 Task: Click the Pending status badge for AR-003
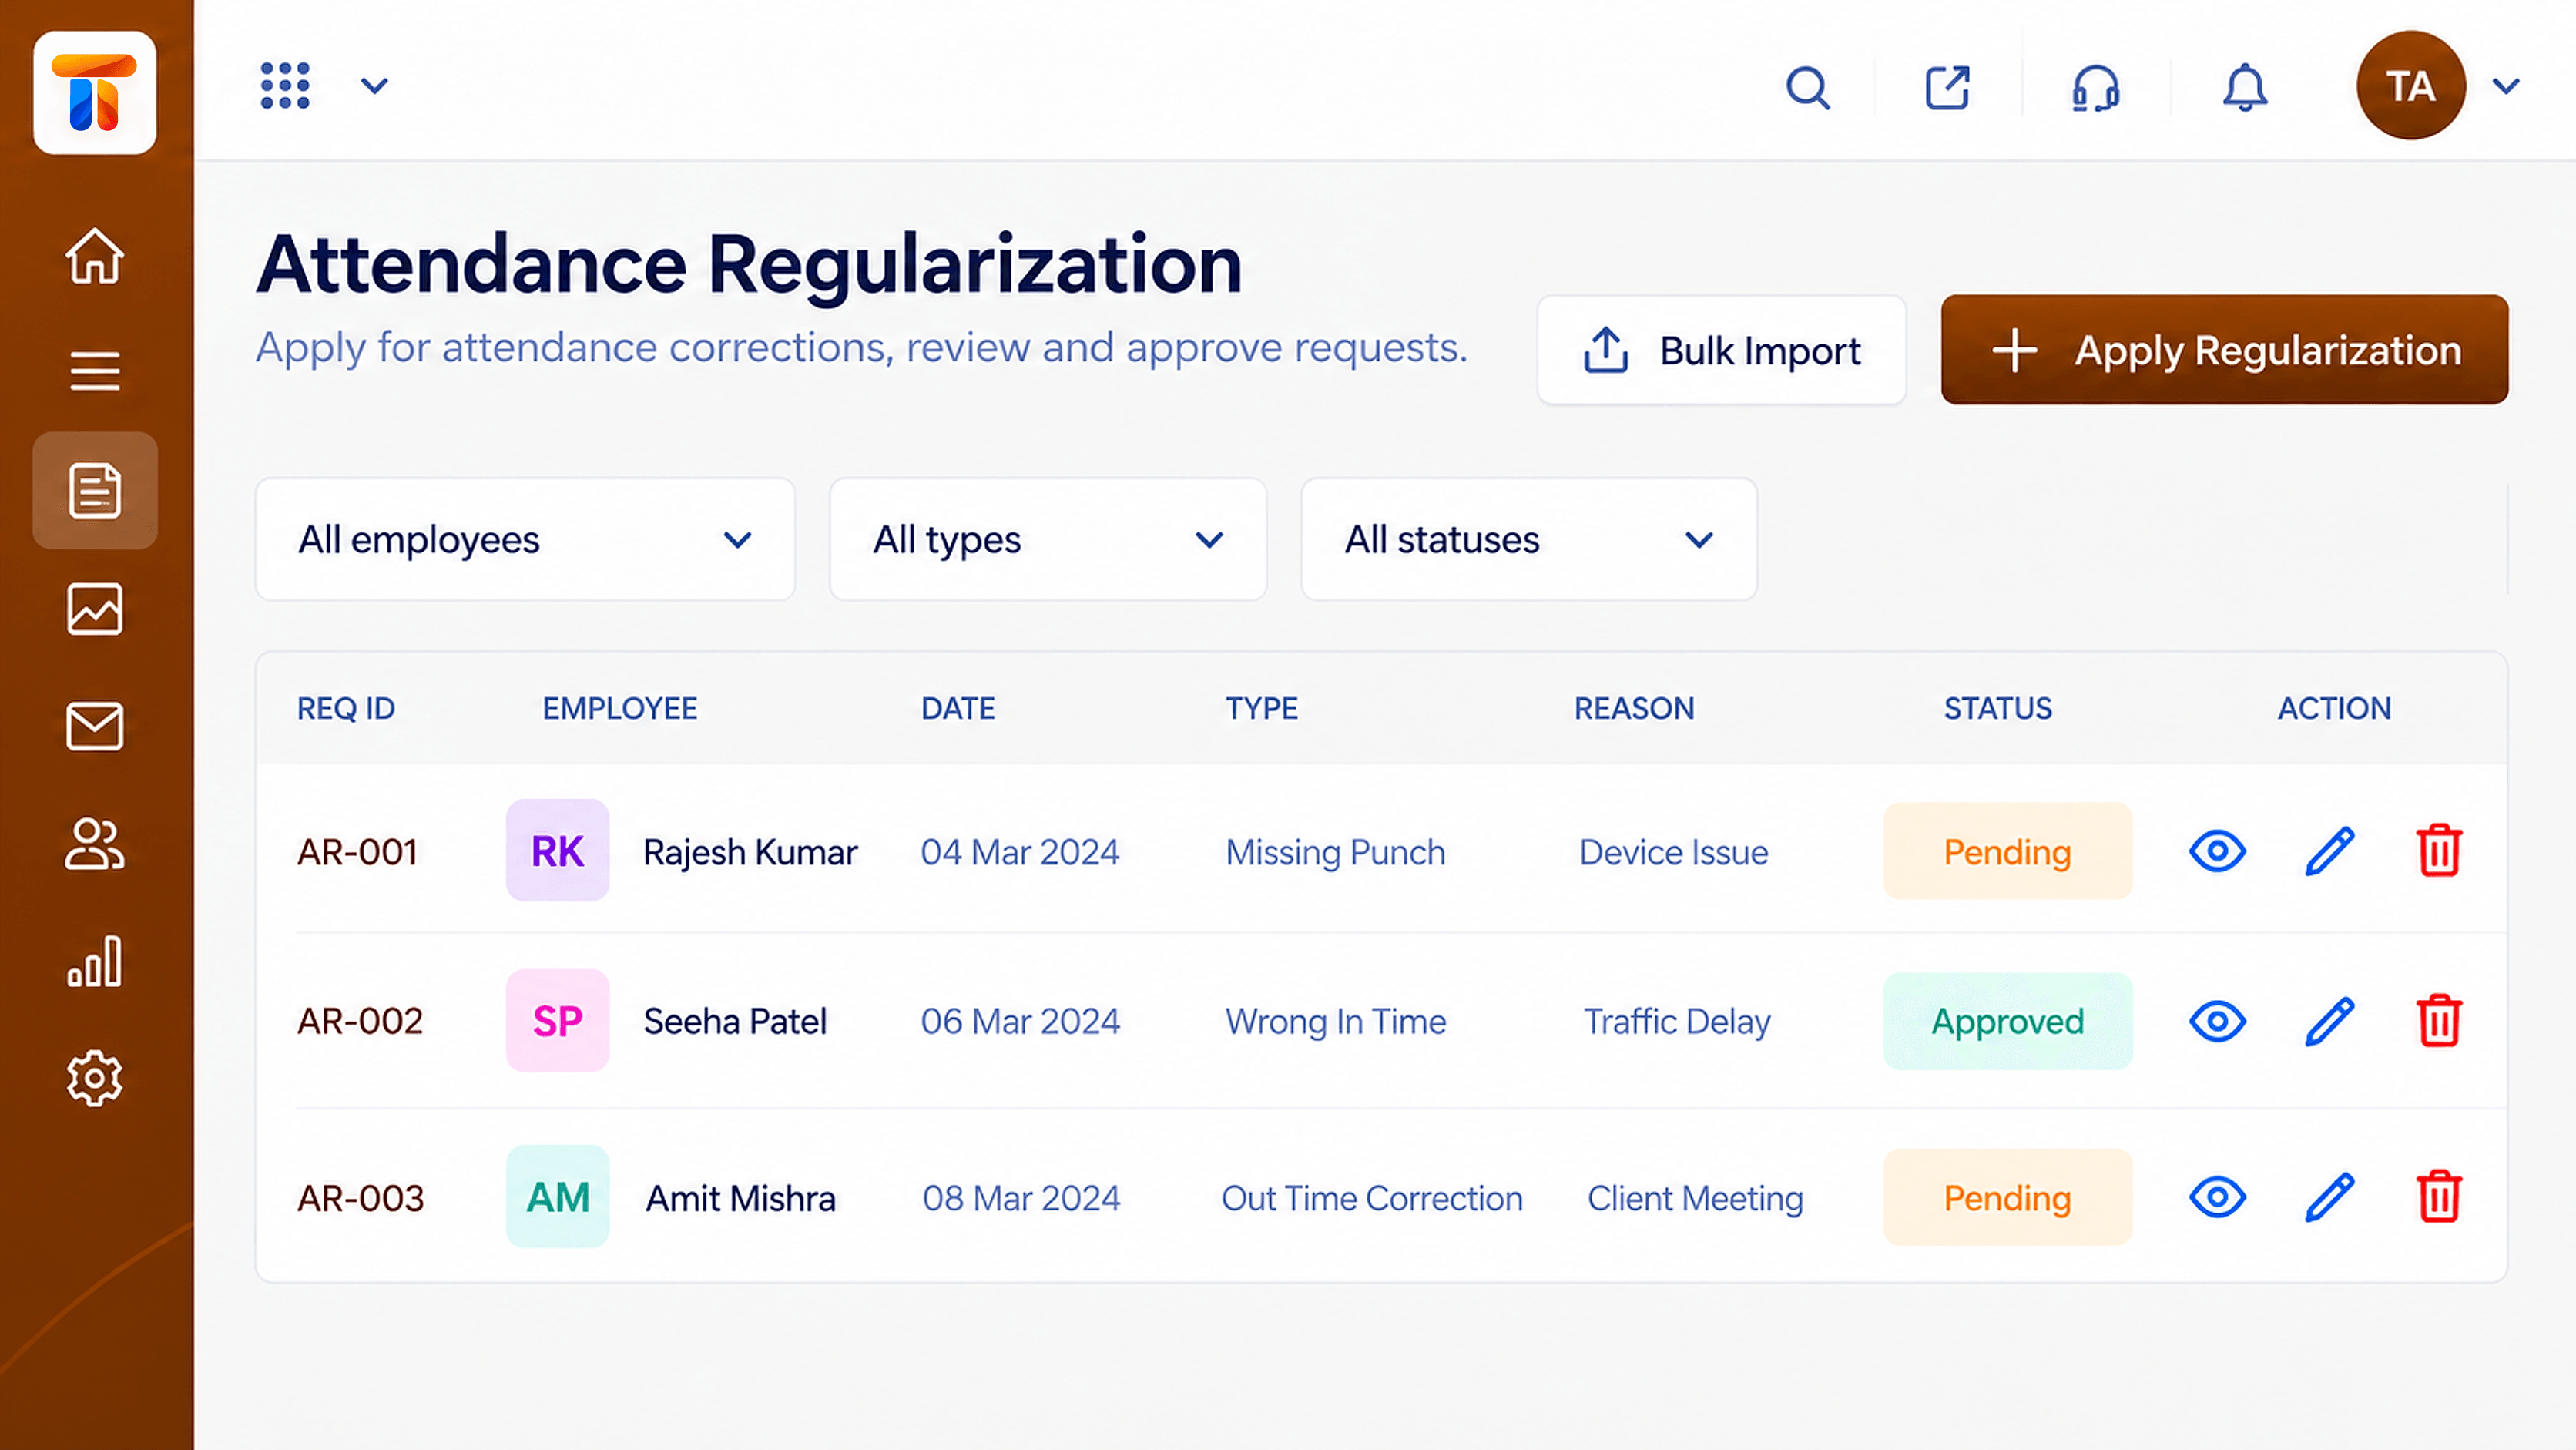[2007, 1197]
